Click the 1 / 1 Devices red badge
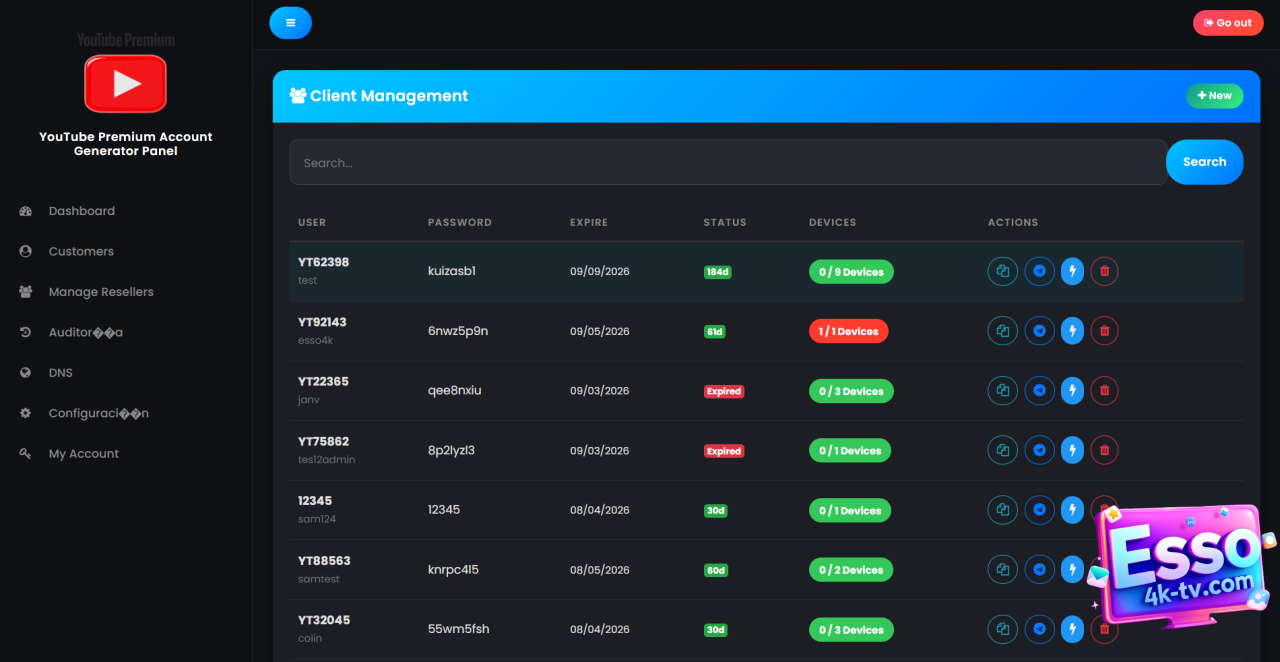The image size is (1280, 662). pyautogui.click(x=848, y=331)
